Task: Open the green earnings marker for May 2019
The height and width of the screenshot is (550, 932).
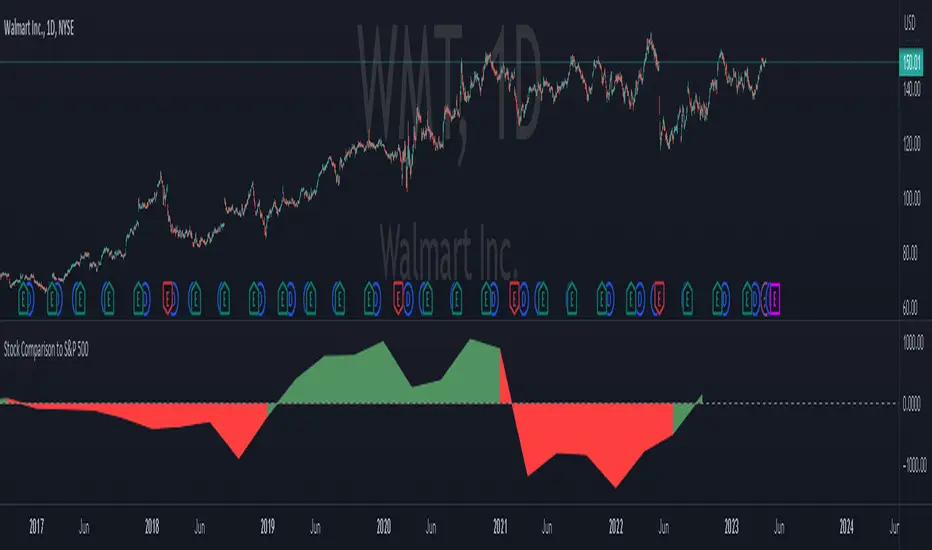Action: point(310,298)
